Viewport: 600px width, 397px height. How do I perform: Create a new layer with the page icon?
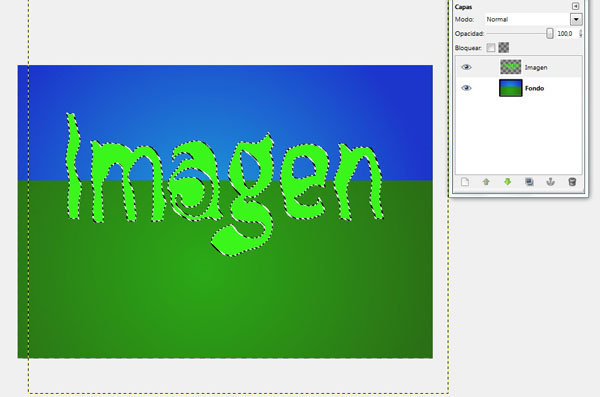coord(465,182)
